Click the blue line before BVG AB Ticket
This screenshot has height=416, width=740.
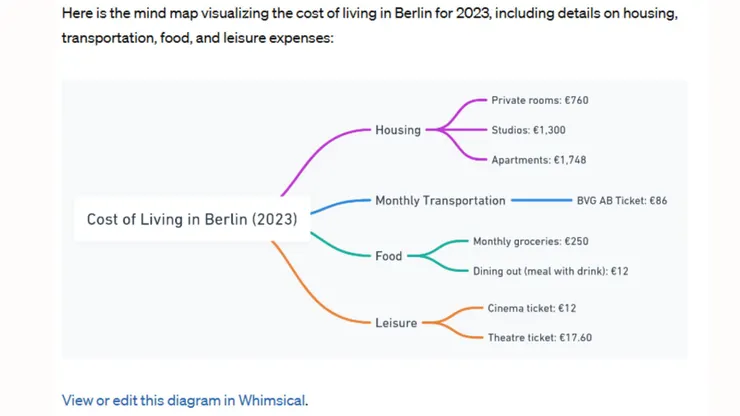(541, 201)
